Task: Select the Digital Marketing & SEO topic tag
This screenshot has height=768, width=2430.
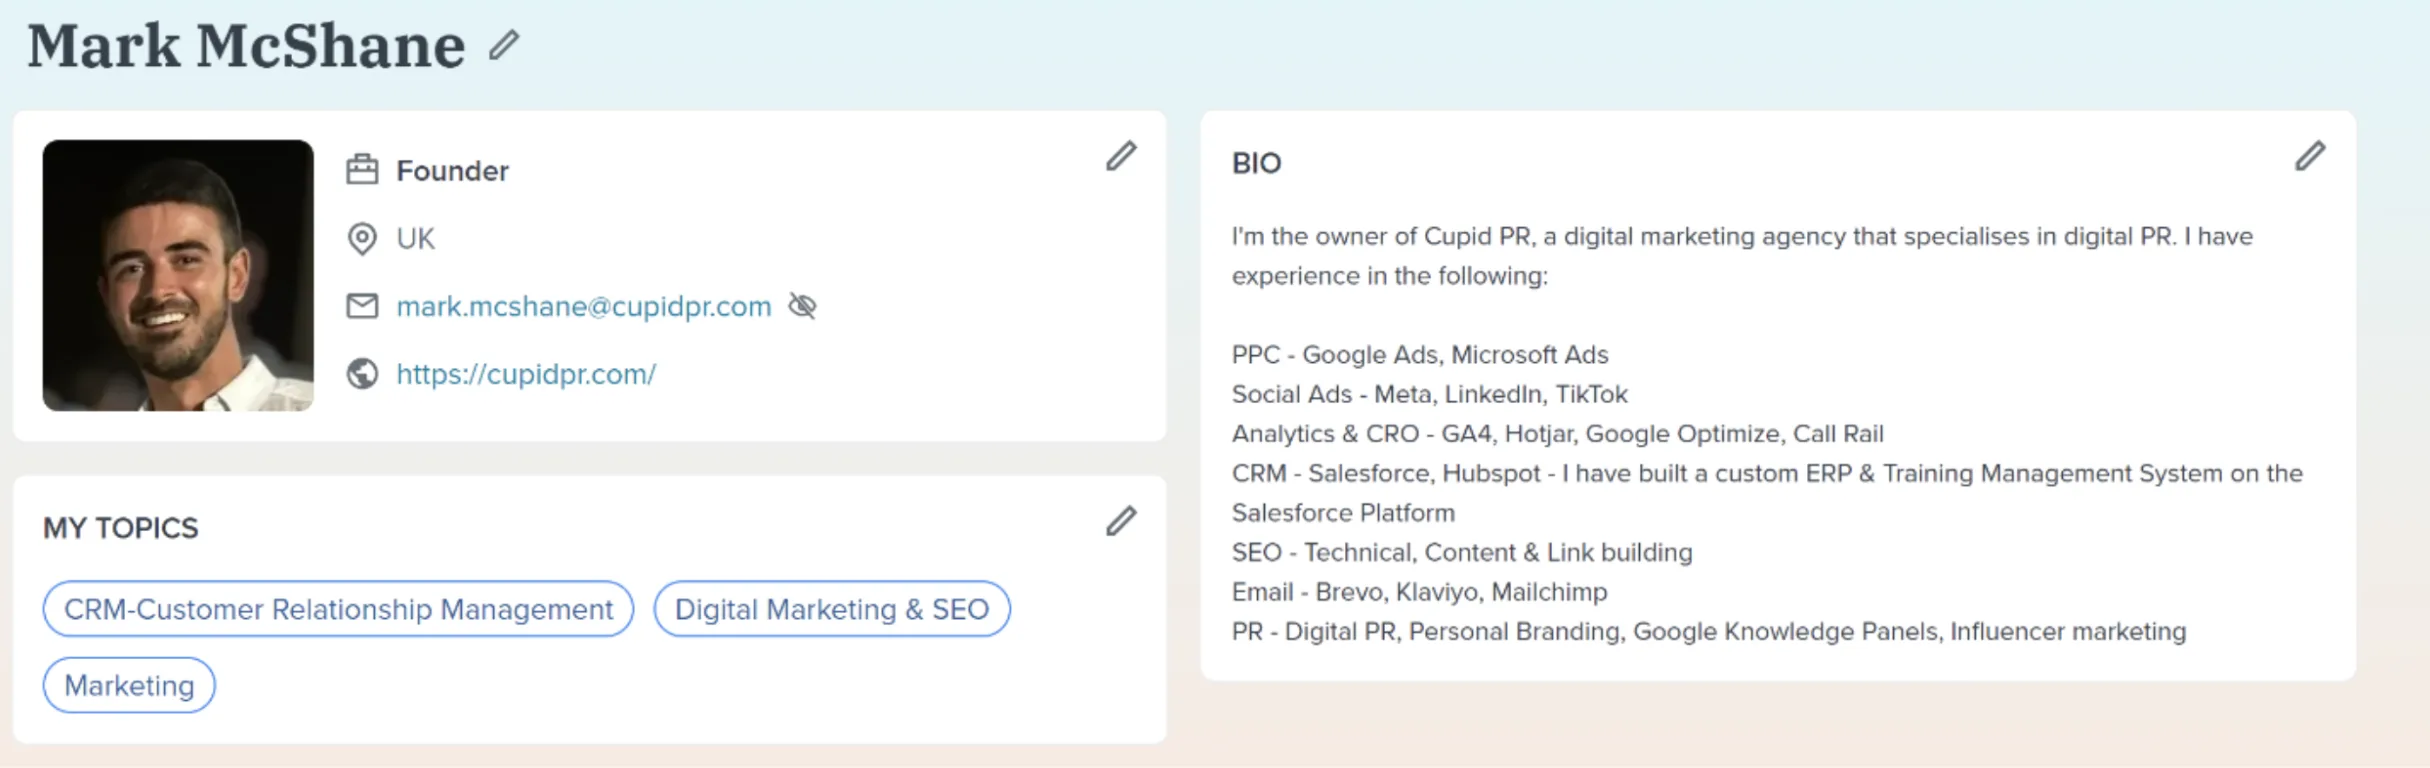Action: [831, 609]
